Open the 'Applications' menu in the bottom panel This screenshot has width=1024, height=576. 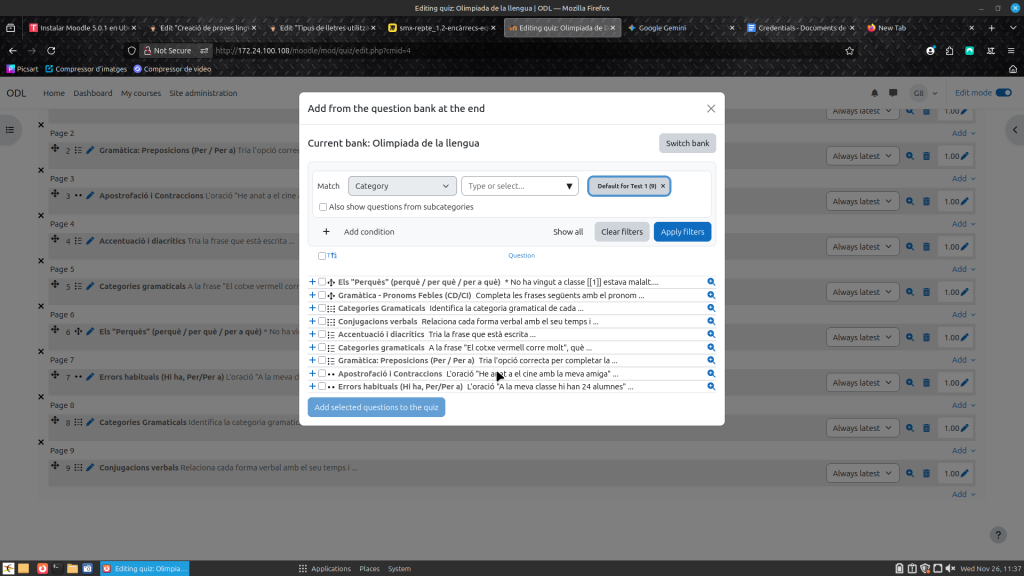(x=324, y=568)
